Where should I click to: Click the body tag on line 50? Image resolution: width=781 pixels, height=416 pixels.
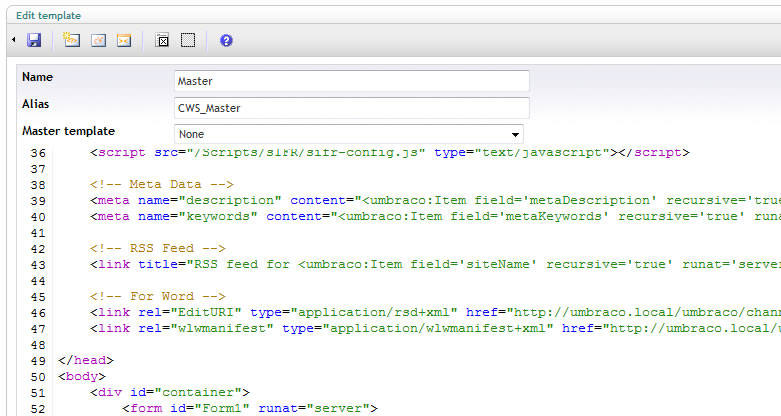[82, 376]
